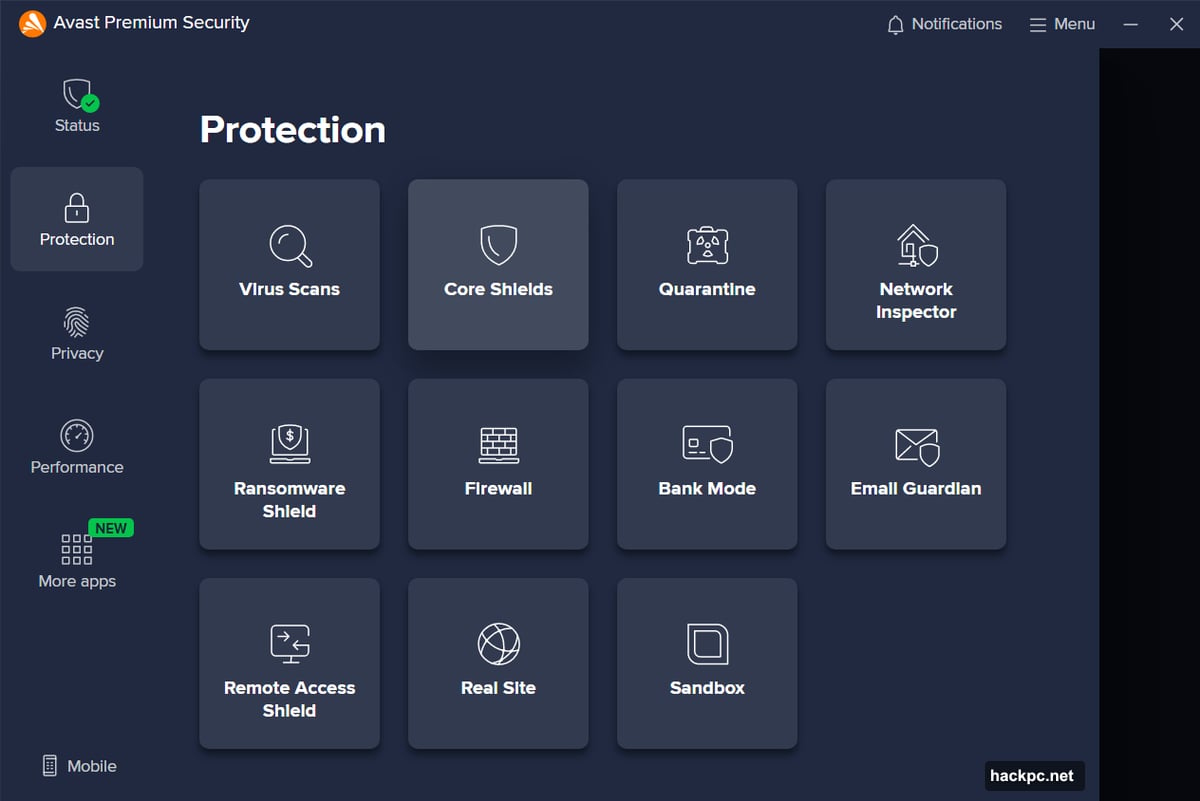
Task: Go to the Status sidebar tab
Action: (x=77, y=106)
